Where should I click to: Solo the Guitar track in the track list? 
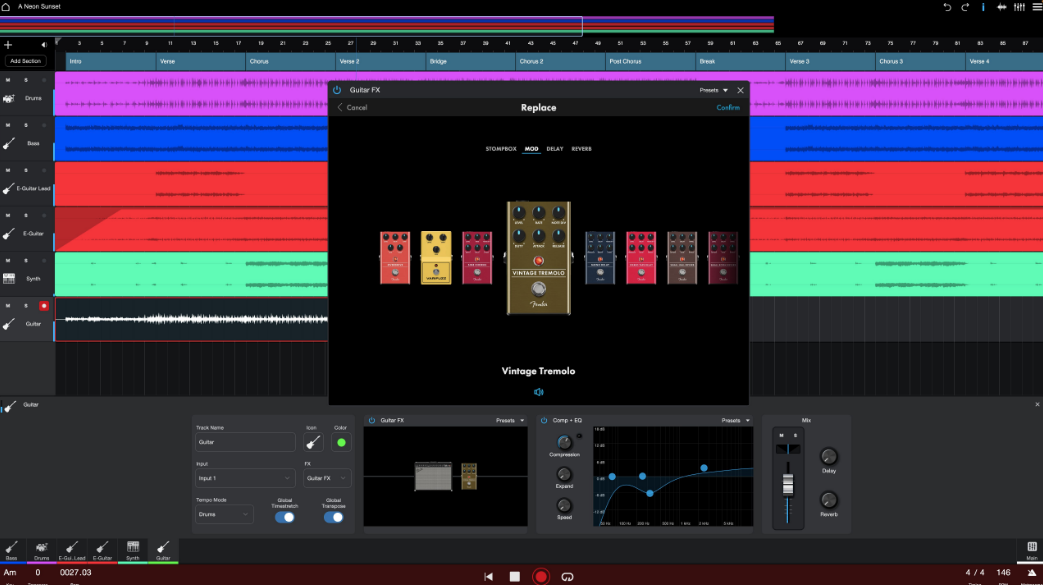click(26, 306)
